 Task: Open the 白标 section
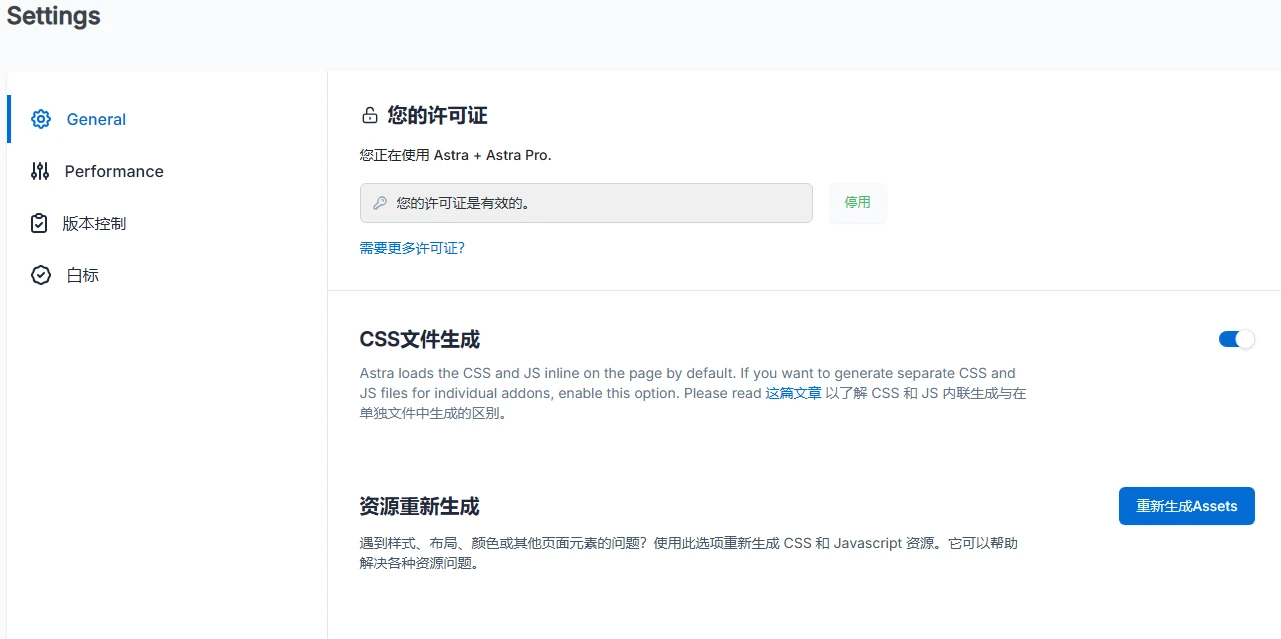point(82,275)
